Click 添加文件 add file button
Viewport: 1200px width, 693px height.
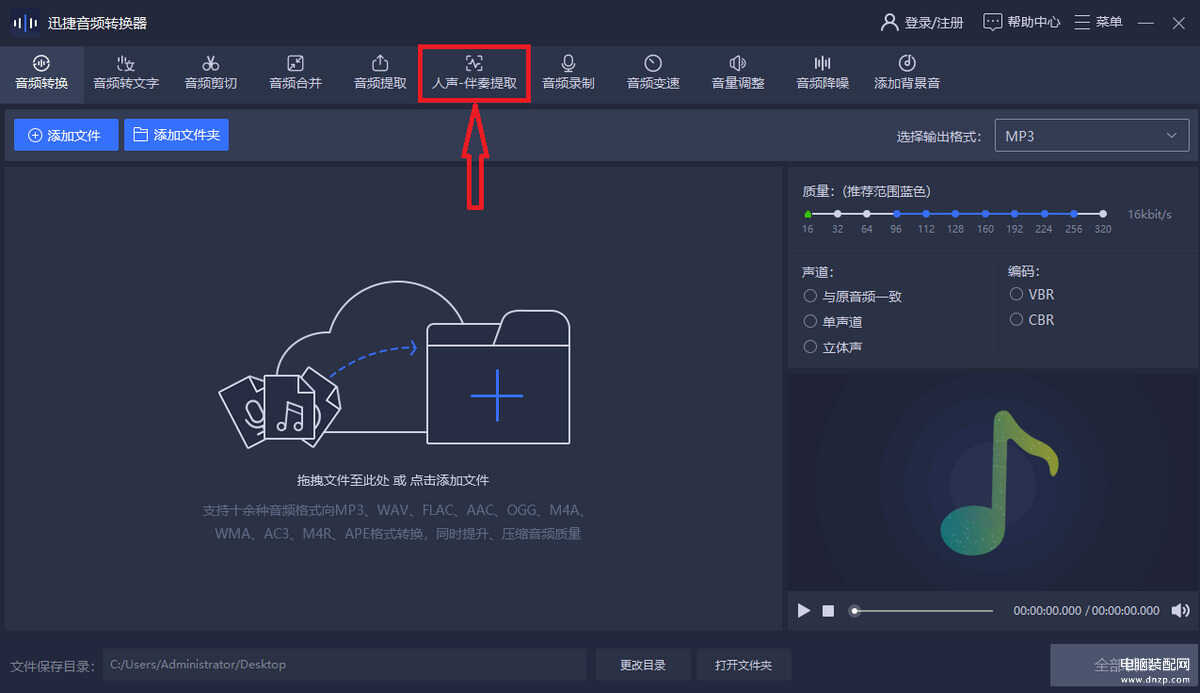click(66, 135)
